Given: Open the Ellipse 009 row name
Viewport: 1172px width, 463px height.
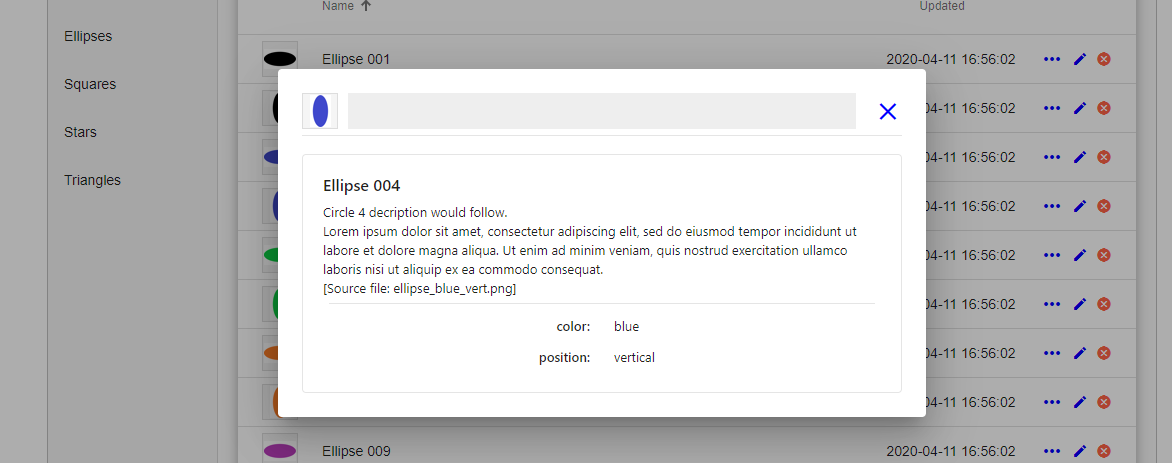Looking at the screenshot, I should 356,451.
